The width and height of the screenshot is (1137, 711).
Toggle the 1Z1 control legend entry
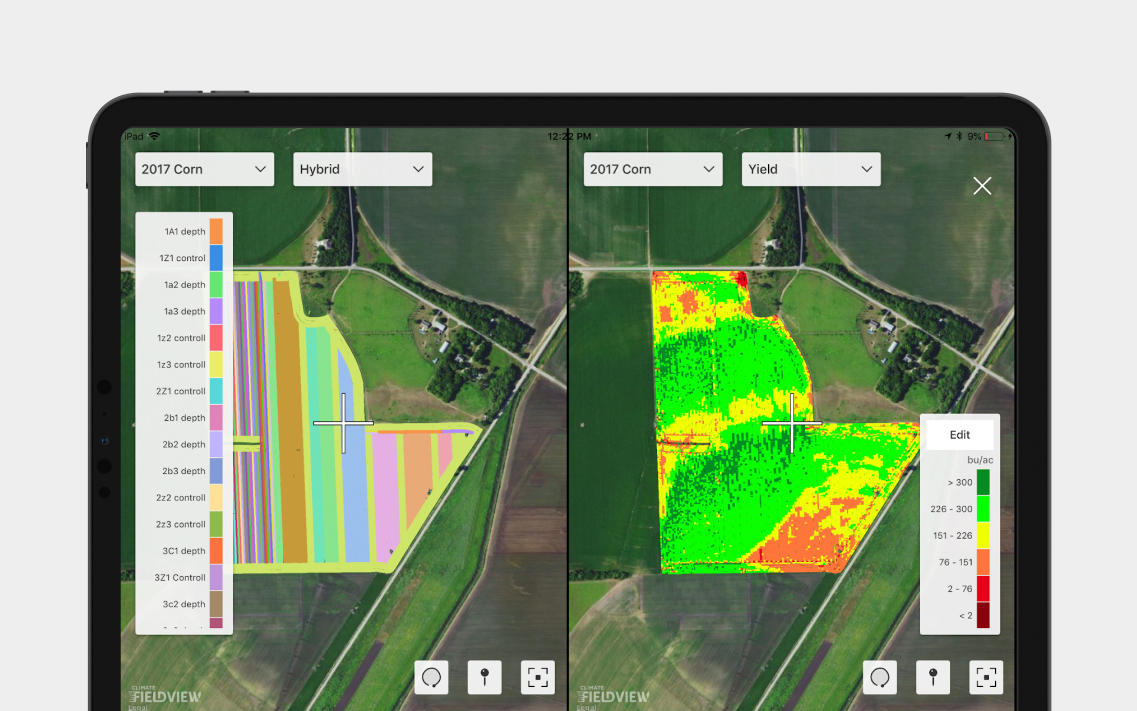[x=184, y=258]
